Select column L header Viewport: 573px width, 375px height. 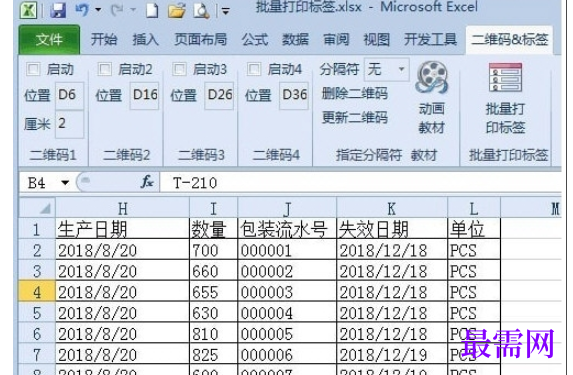tap(474, 208)
